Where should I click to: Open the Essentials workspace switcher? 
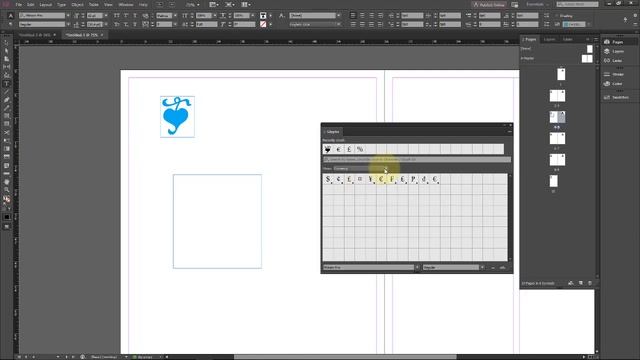538,4
